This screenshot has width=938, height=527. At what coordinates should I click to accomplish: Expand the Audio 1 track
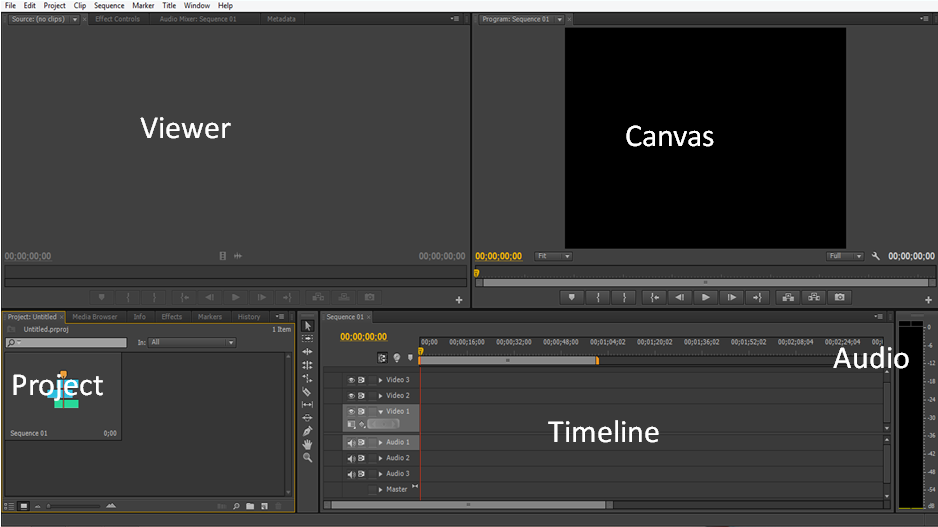[380, 442]
